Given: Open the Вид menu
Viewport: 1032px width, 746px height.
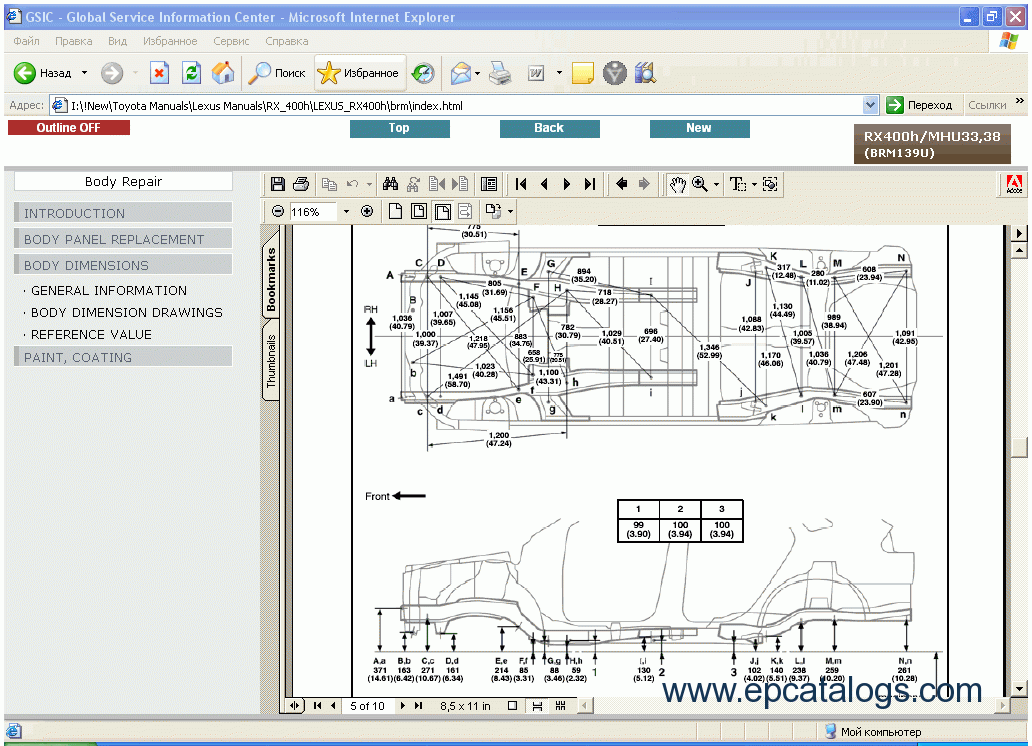Looking at the screenshot, I should tap(117, 41).
